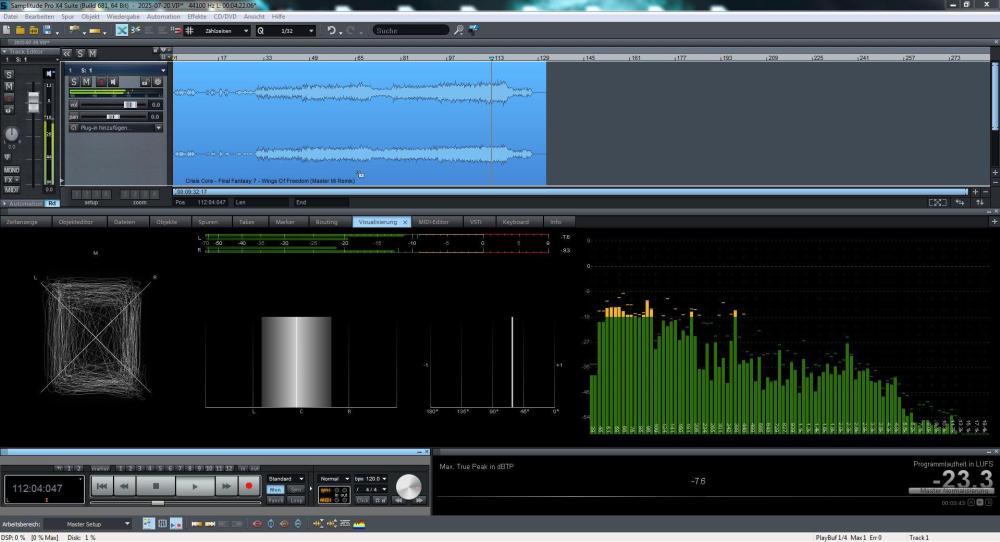Switch to the Keyboard tab
Screen dimensions: 1000x542
515,222
